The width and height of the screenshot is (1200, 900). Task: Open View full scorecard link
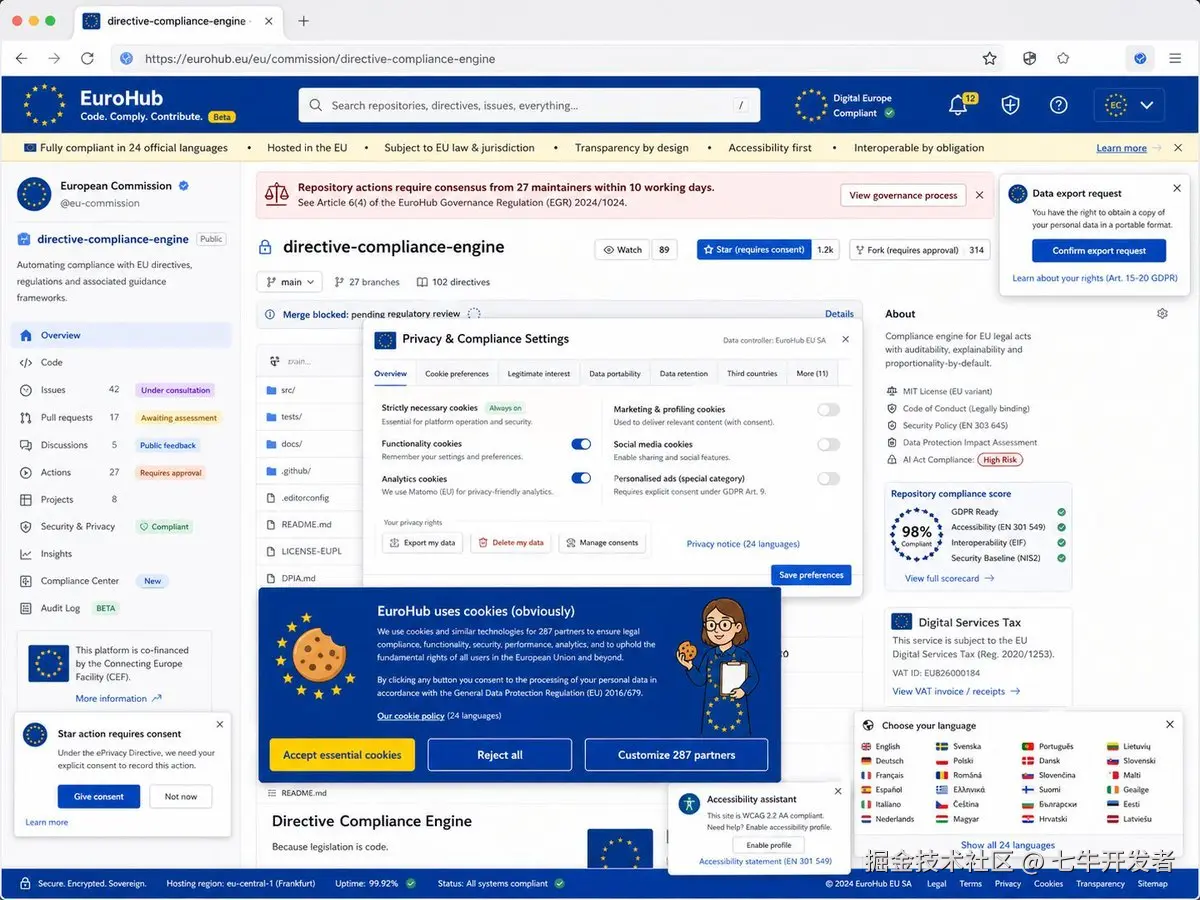[x=949, y=578]
